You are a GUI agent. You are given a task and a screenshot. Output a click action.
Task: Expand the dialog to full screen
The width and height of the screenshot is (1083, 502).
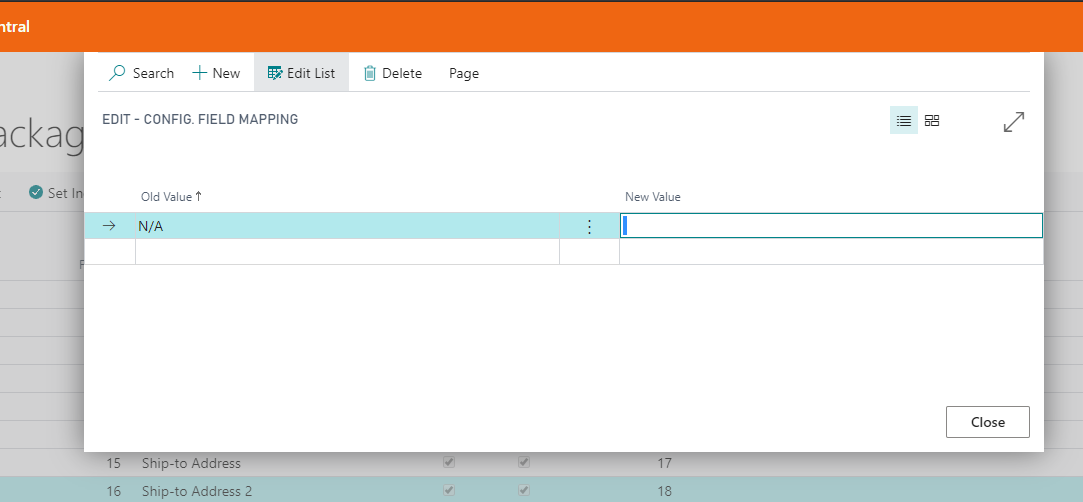(x=1013, y=122)
